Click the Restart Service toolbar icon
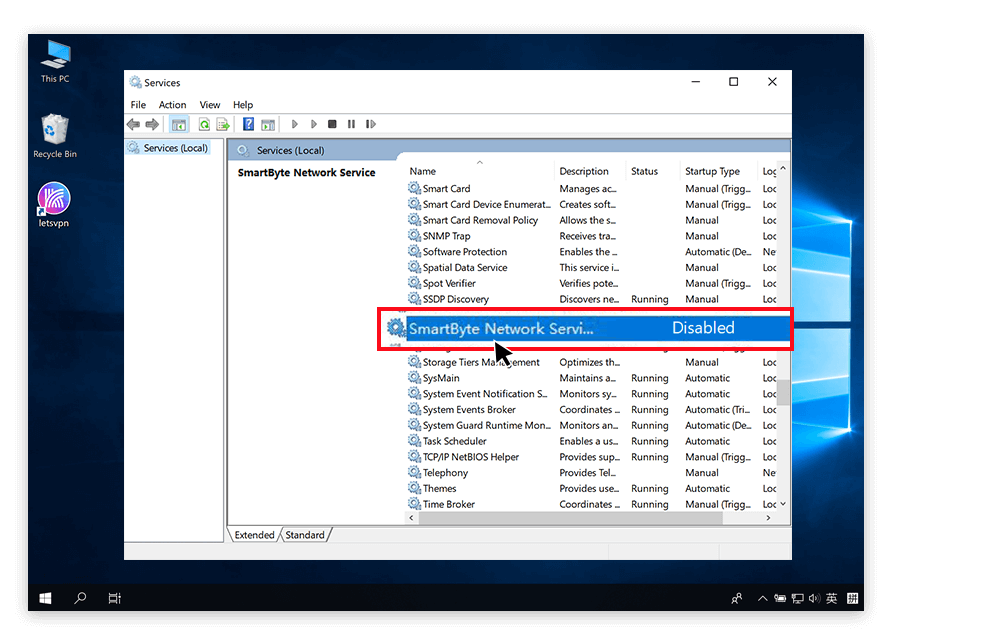Image resolution: width=1000 pixels, height=644 pixels. coord(371,125)
